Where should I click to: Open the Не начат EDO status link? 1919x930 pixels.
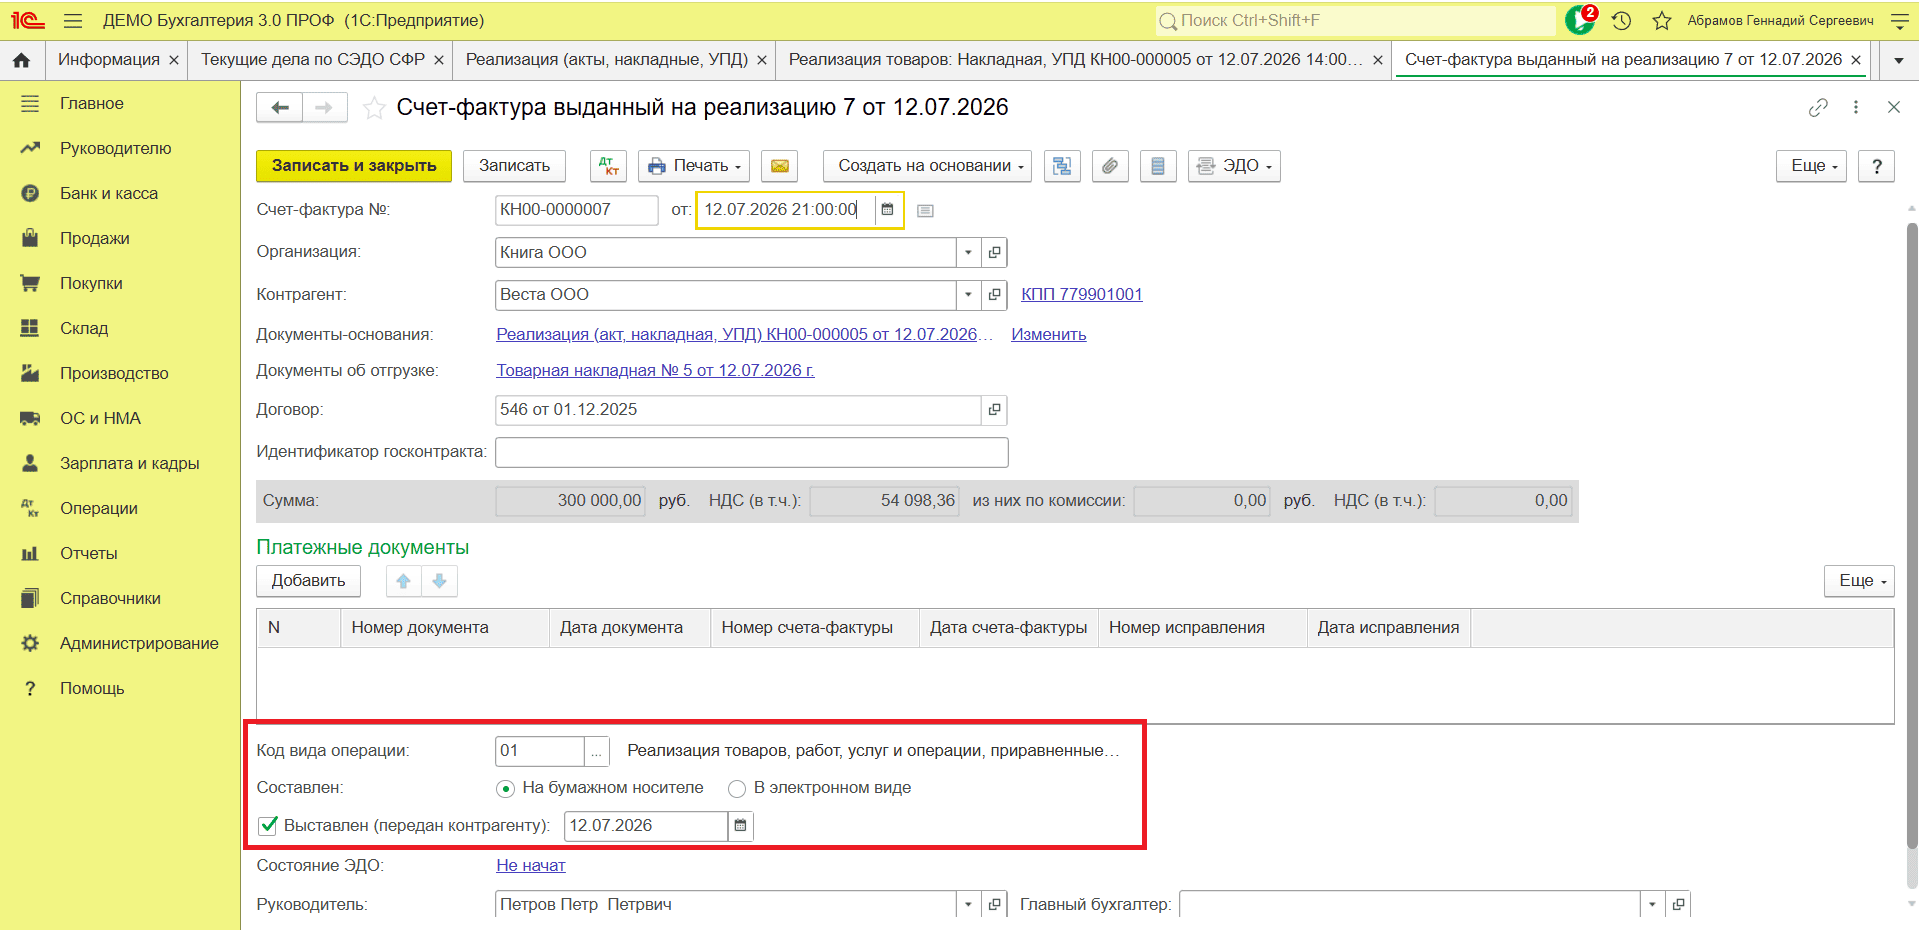point(531,866)
